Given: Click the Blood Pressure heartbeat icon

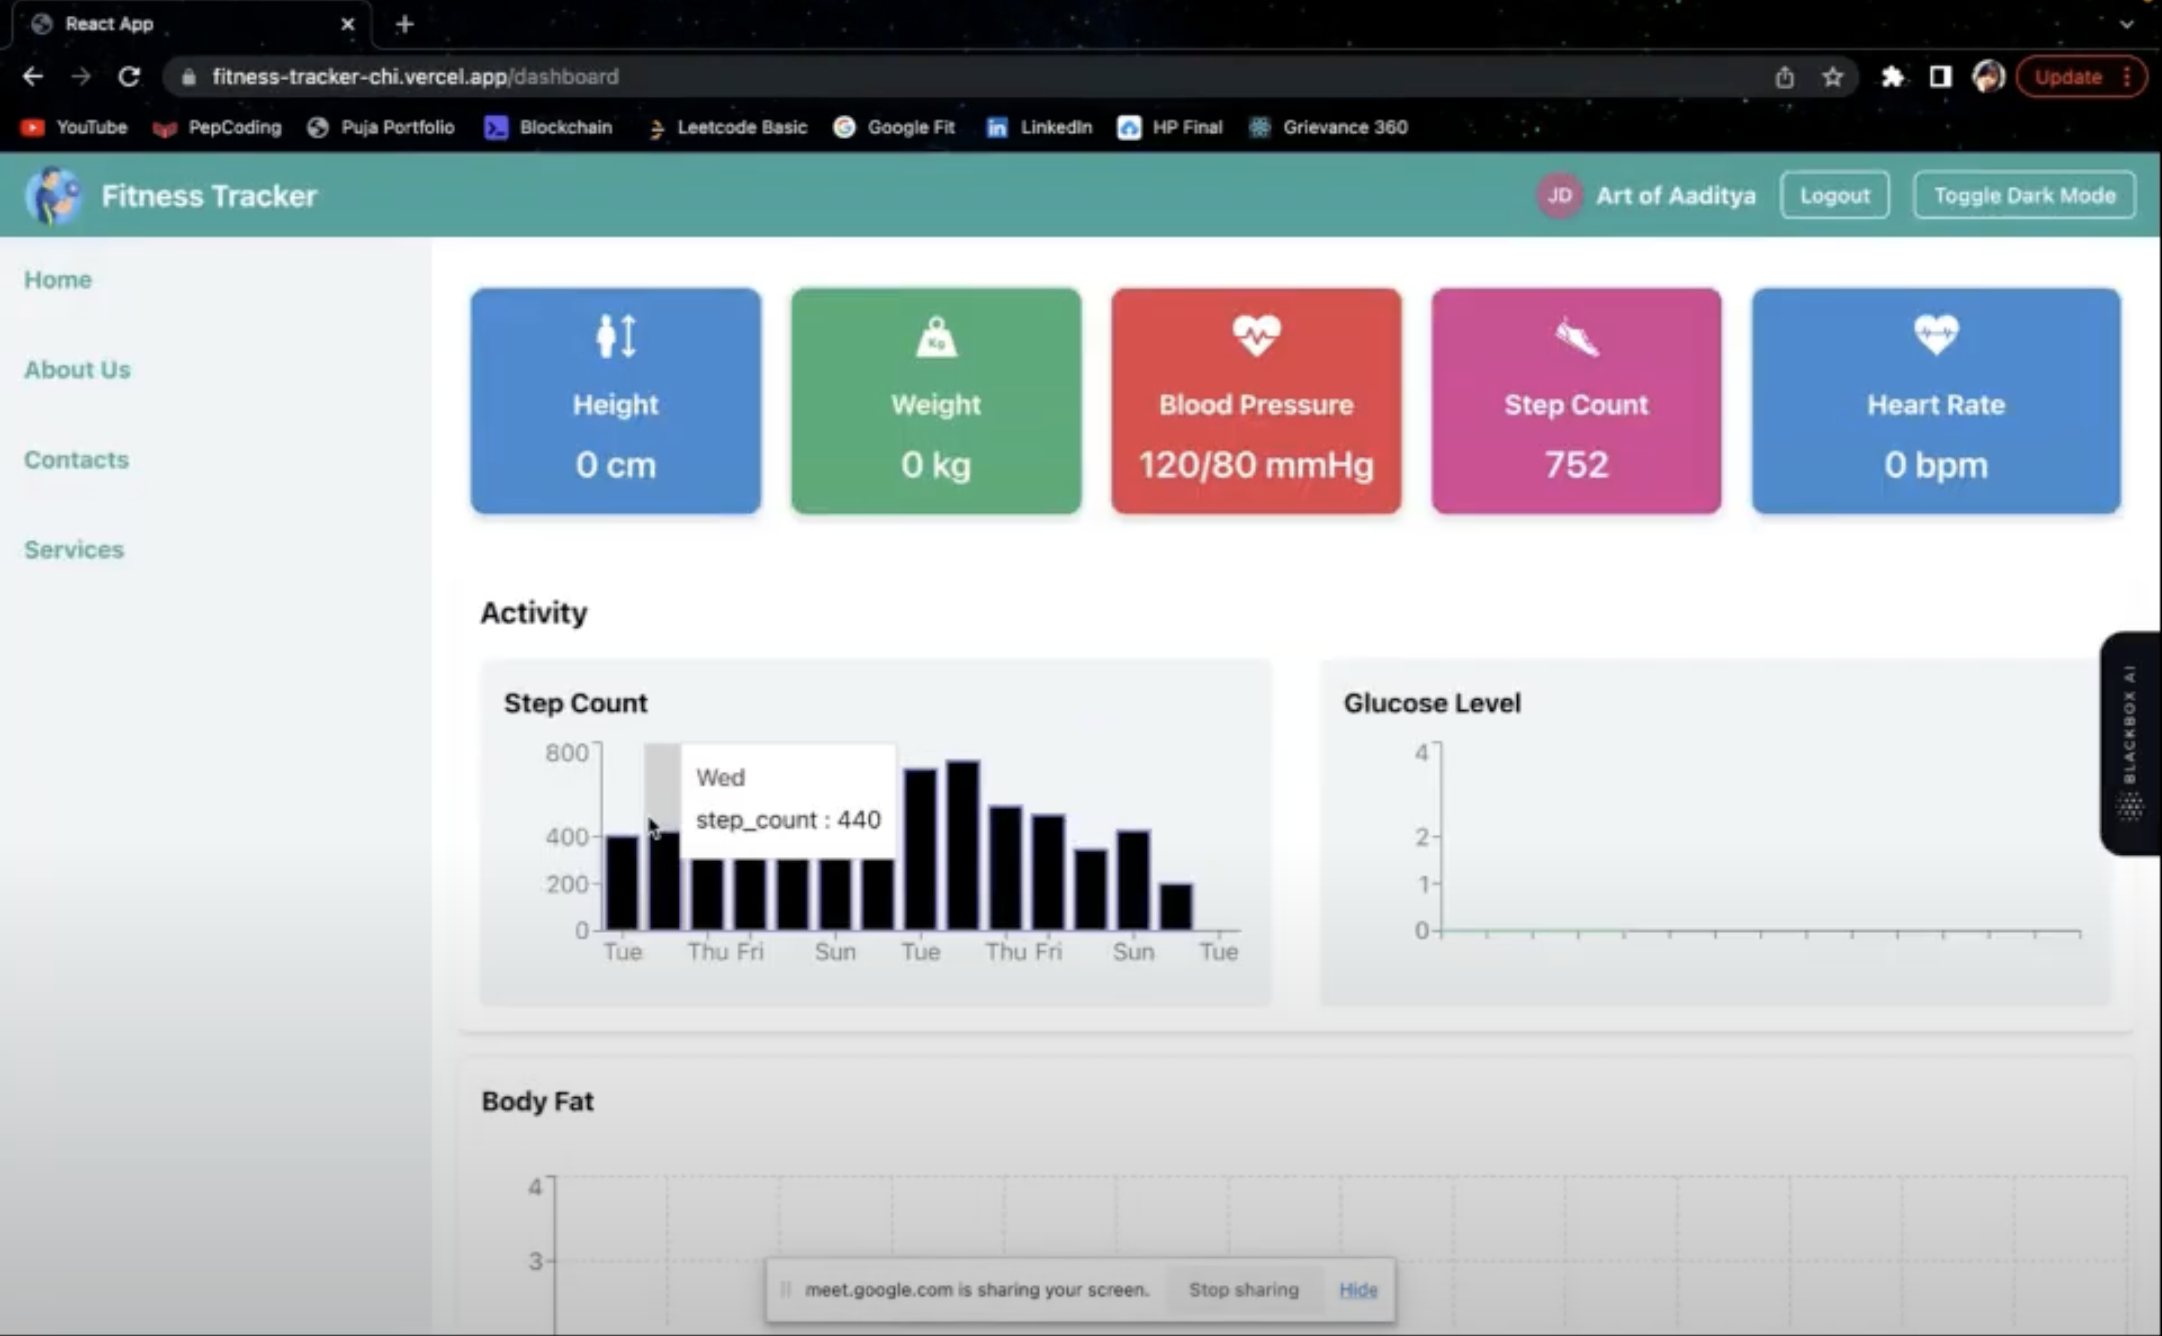Looking at the screenshot, I should pos(1256,335).
